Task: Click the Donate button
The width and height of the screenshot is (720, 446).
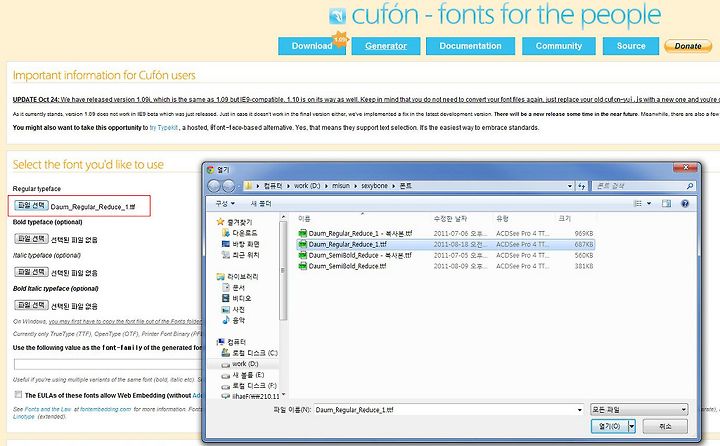Action: (688, 46)
